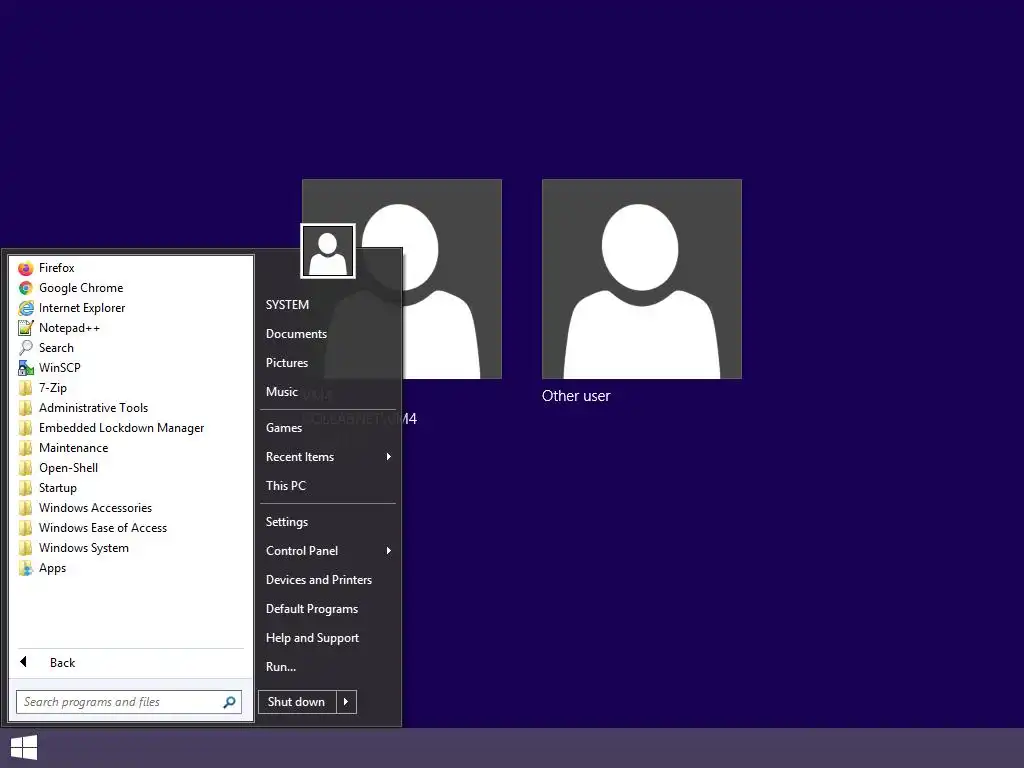Open shutdown options arrow next to Shut down
1024x768 pixels.
coord(346,702)
